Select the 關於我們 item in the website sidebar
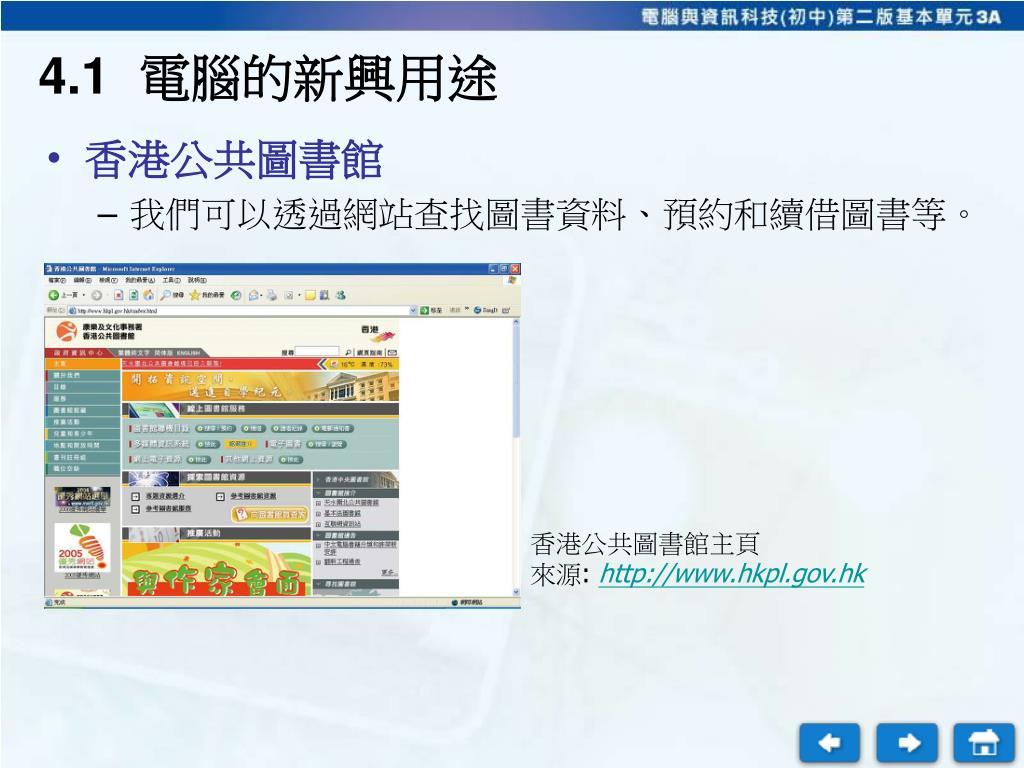The image size is (1024, 768). point(84,376)
